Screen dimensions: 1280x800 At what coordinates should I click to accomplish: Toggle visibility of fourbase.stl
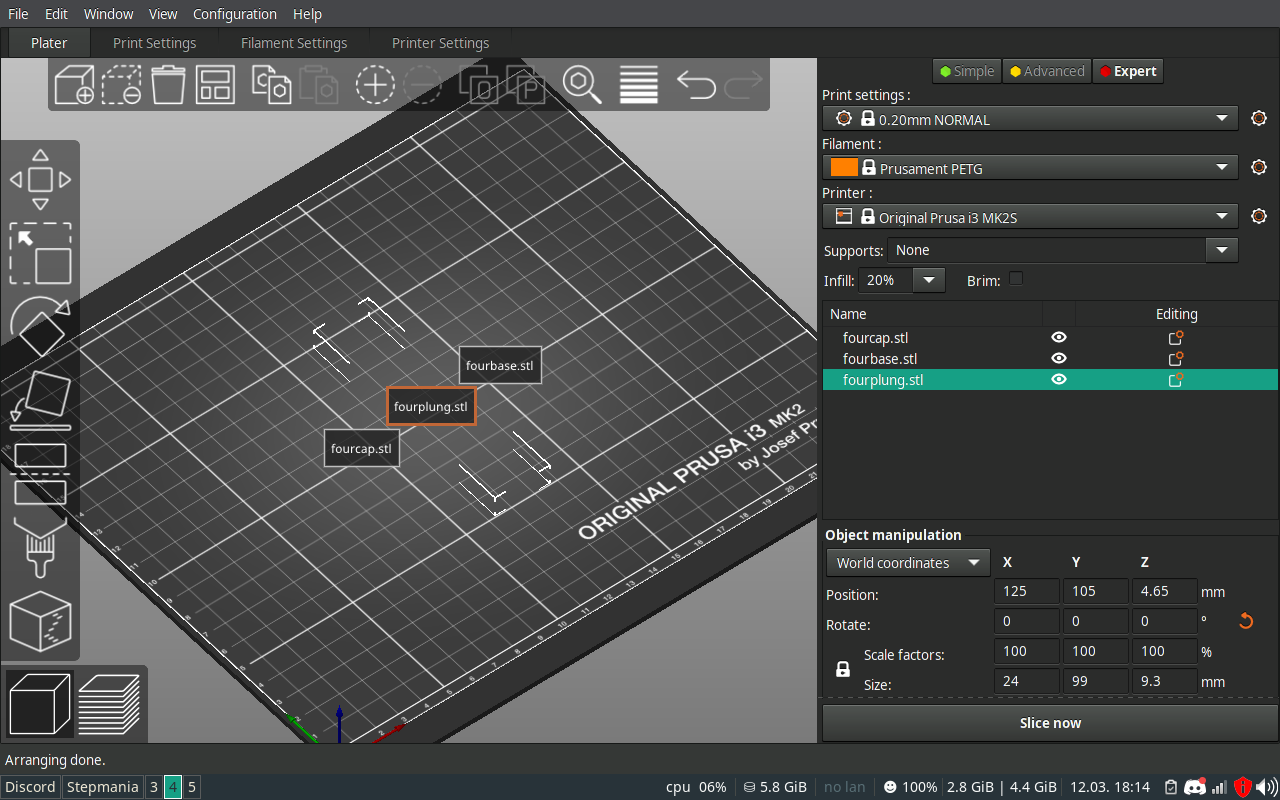tap(1058, 358)
